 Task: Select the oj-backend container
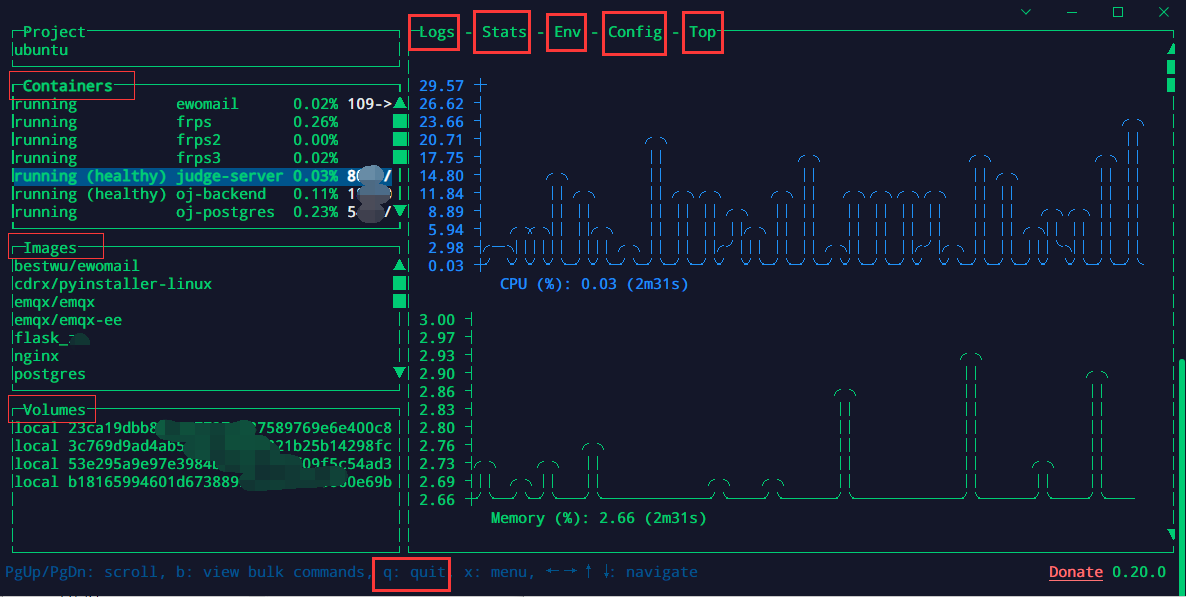(x=221, y=194)
